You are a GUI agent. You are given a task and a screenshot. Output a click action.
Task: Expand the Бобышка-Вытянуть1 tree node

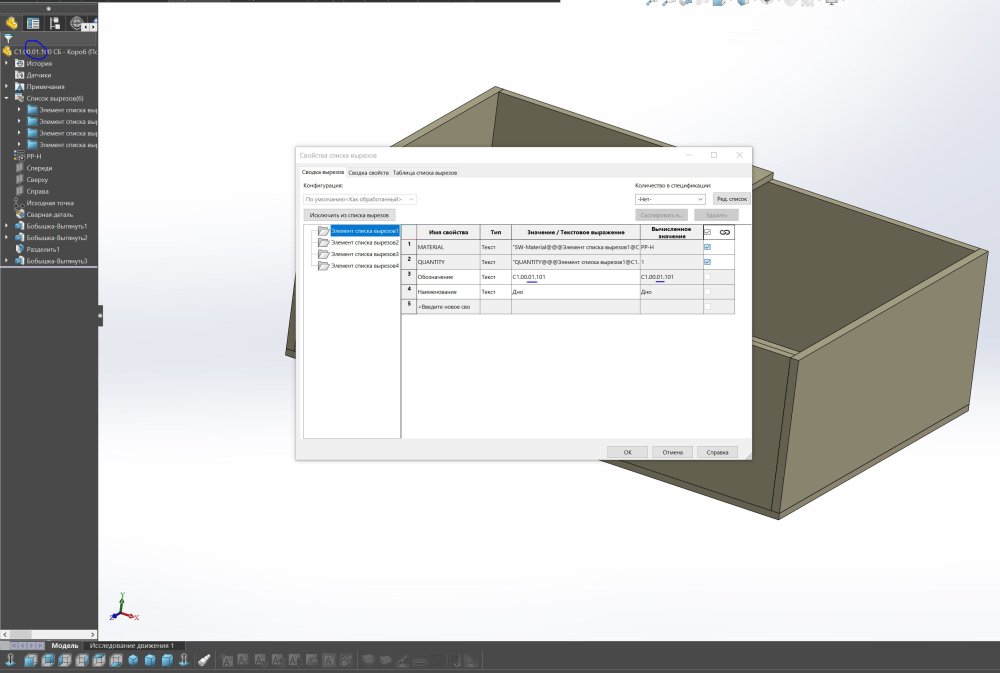point(6,226)
